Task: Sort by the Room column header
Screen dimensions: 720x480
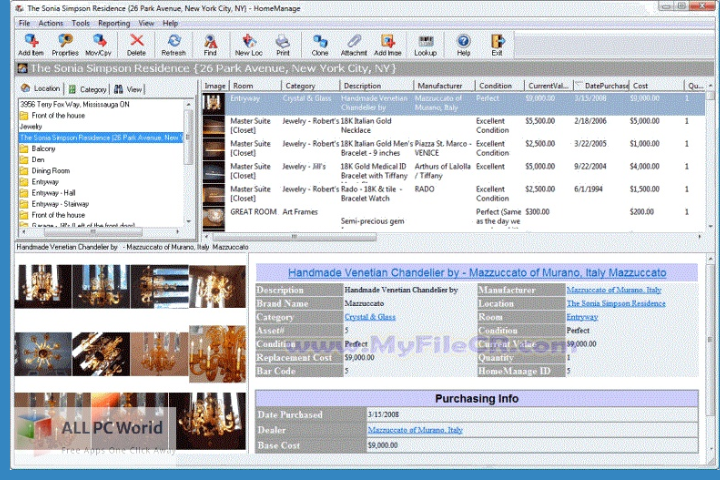Action: [255, 85]
